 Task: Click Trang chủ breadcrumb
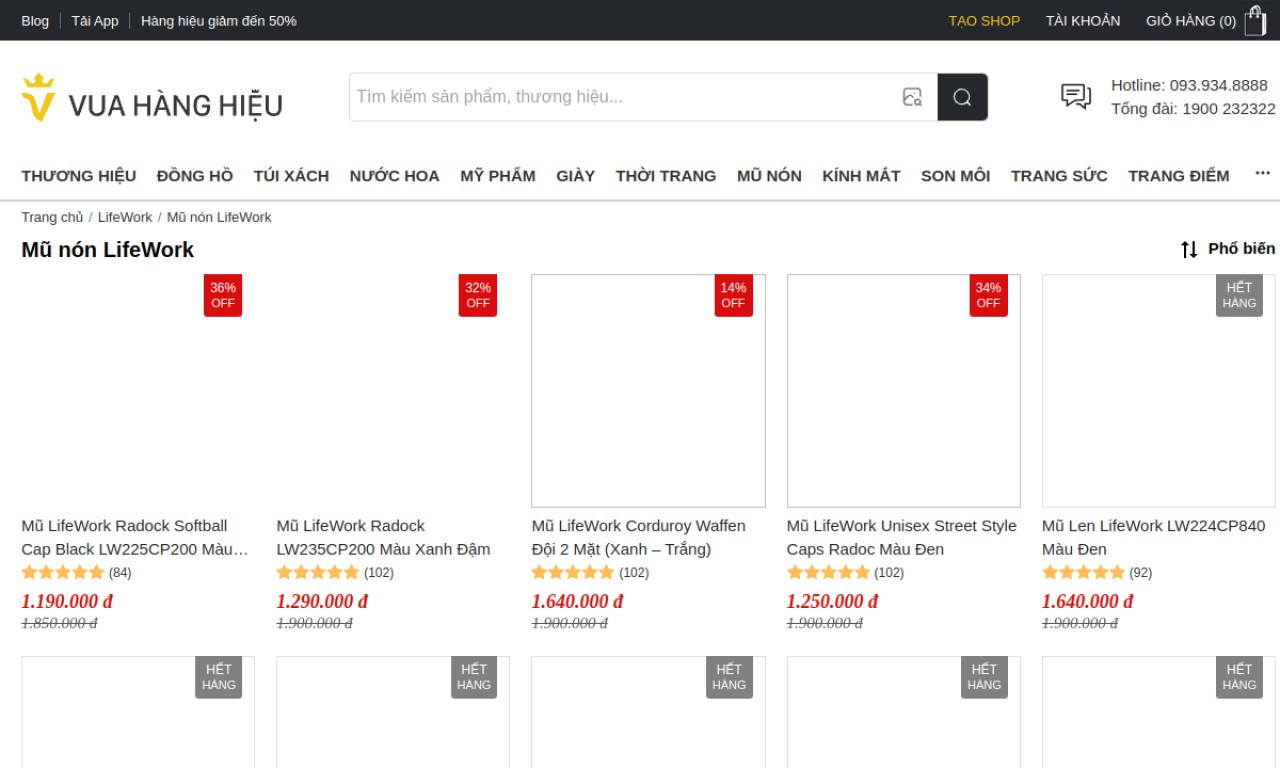(x=52, y=217)
